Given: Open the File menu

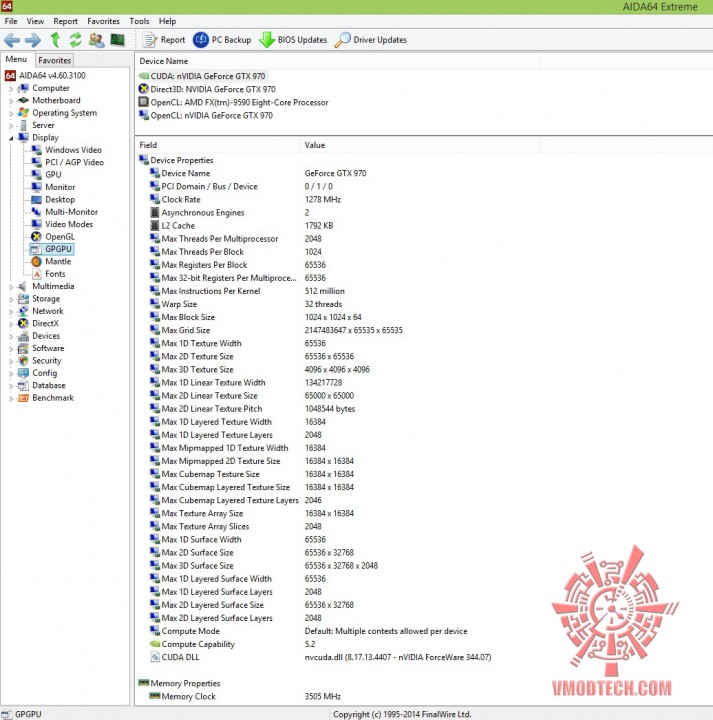Looking at the screenshot, I should tap(11, 21).
